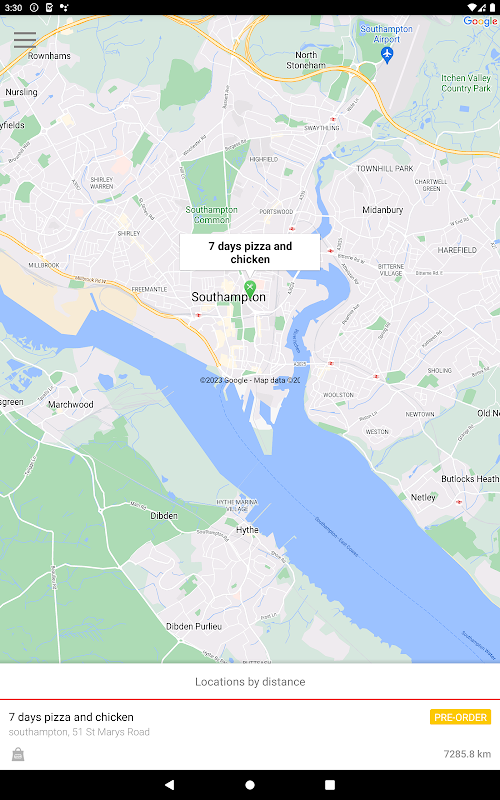Click the Netley label on map

point(423,497)
